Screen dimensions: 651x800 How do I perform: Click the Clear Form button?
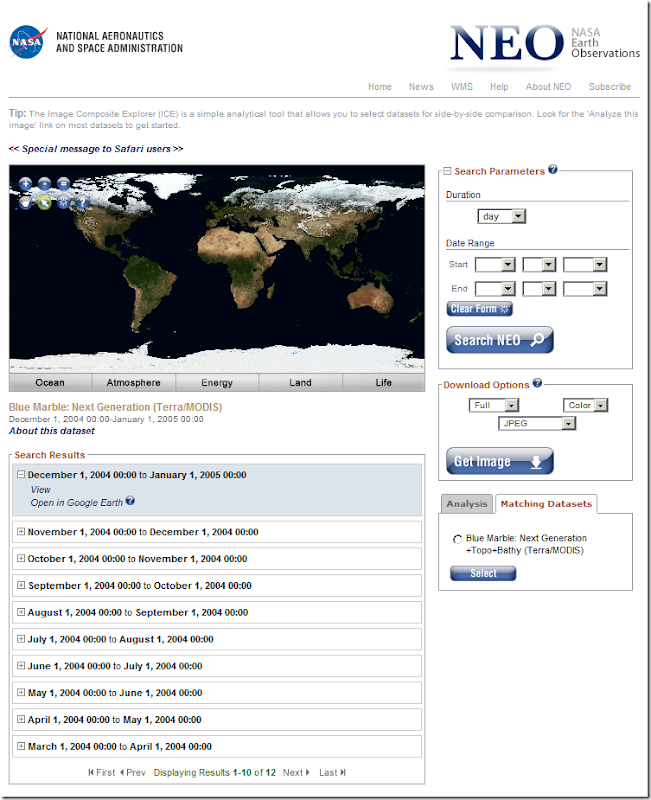[480, 309]
